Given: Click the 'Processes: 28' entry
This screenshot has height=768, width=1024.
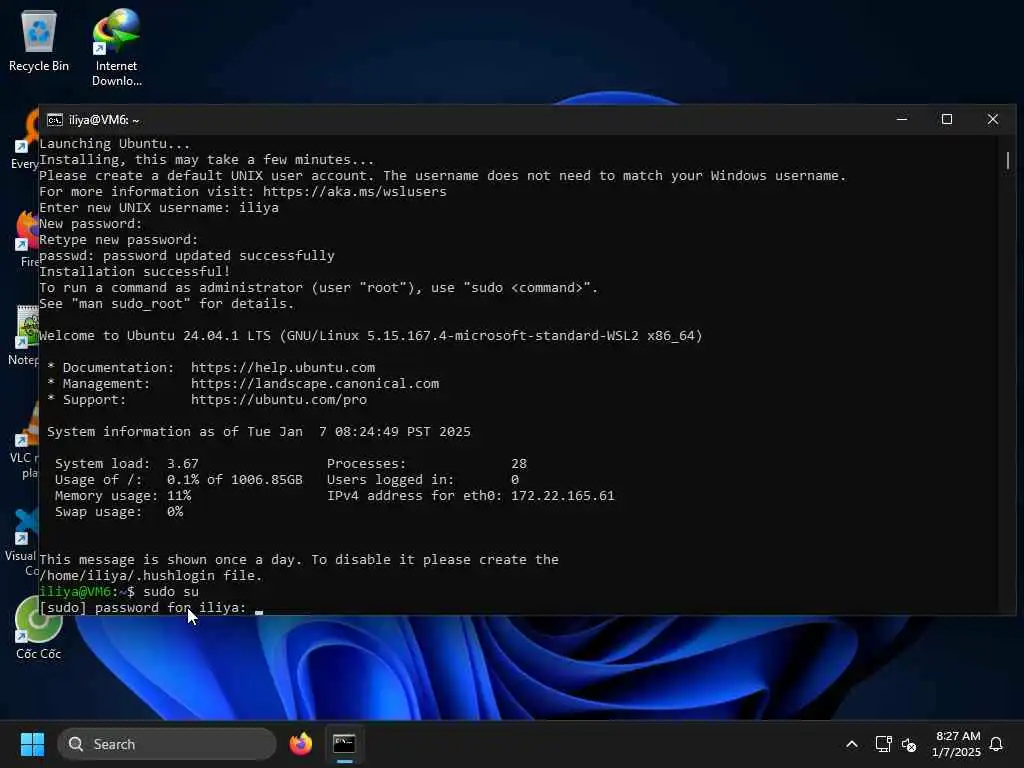Looking at the screenshot, I should click(x=426, y=464).
